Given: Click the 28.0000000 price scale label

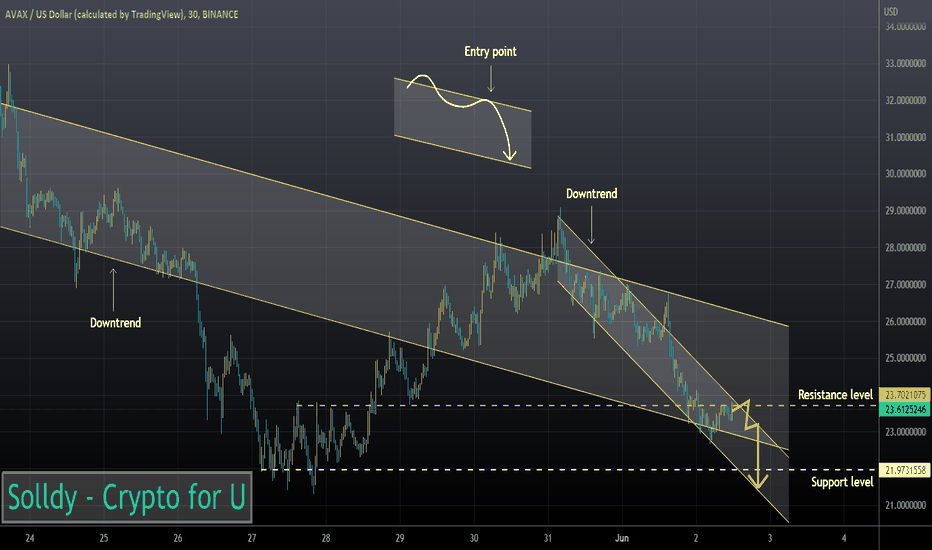Looking at the screenshot, I should click(905, 248).
